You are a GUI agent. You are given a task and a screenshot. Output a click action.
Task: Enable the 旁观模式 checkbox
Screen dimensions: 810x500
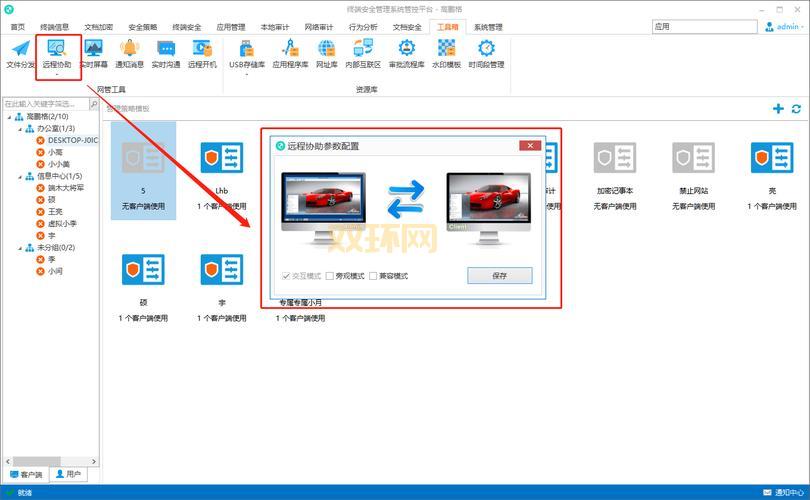pyautogui.click(x=330, y=276)
